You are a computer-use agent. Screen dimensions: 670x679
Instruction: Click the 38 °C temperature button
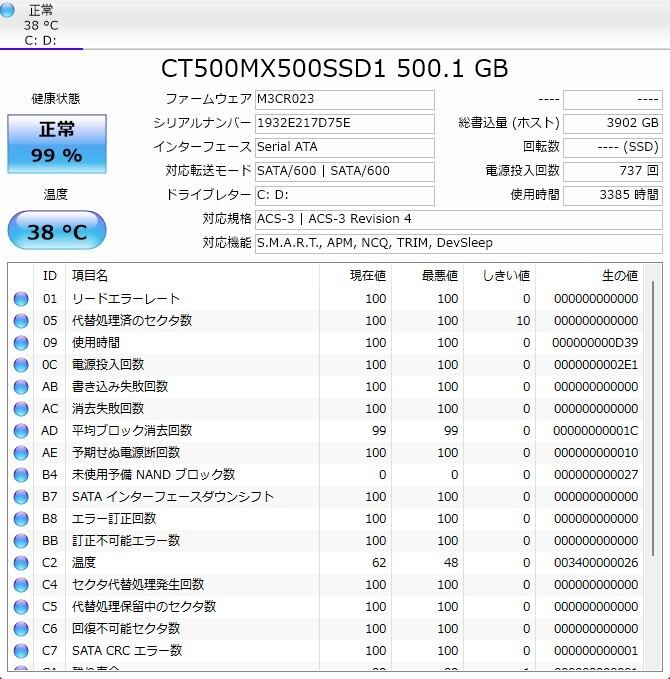coord(57,230)
